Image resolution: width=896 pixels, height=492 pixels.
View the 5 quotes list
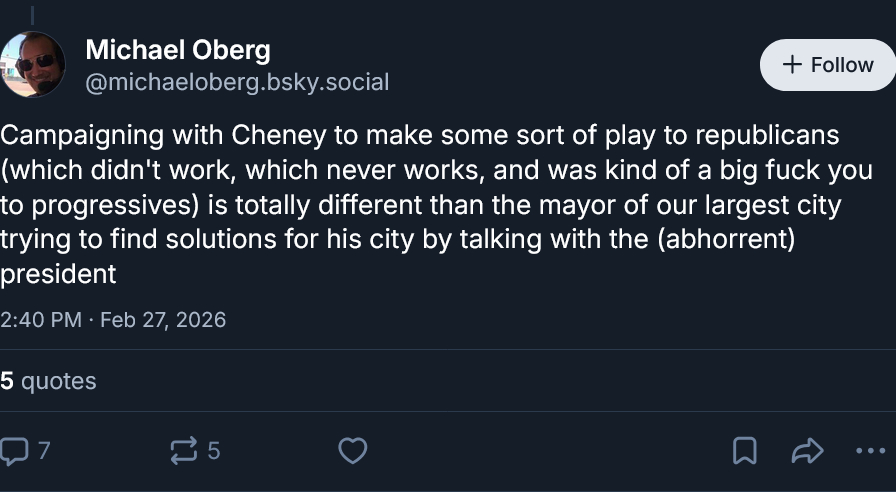point(48,381)
